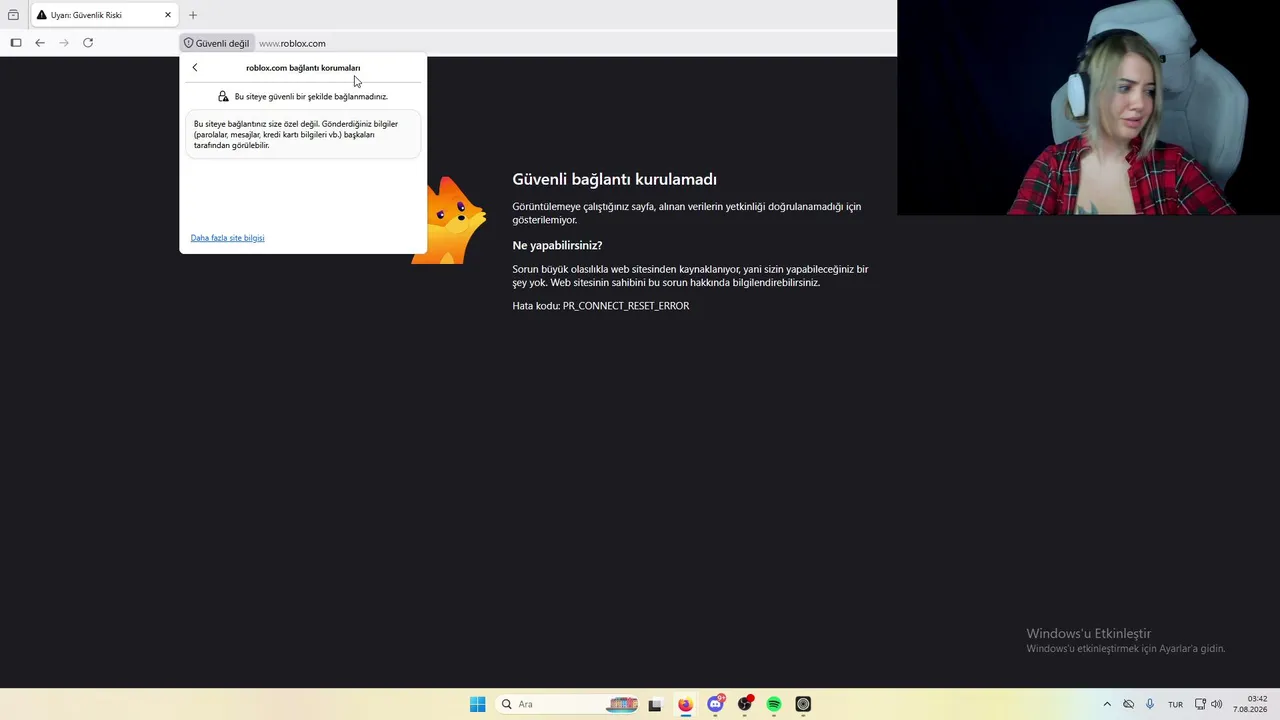Open the dark round app with red badge
This screenshot has width=1280, height=720.
pyautogui.click(x=745, y=704)
